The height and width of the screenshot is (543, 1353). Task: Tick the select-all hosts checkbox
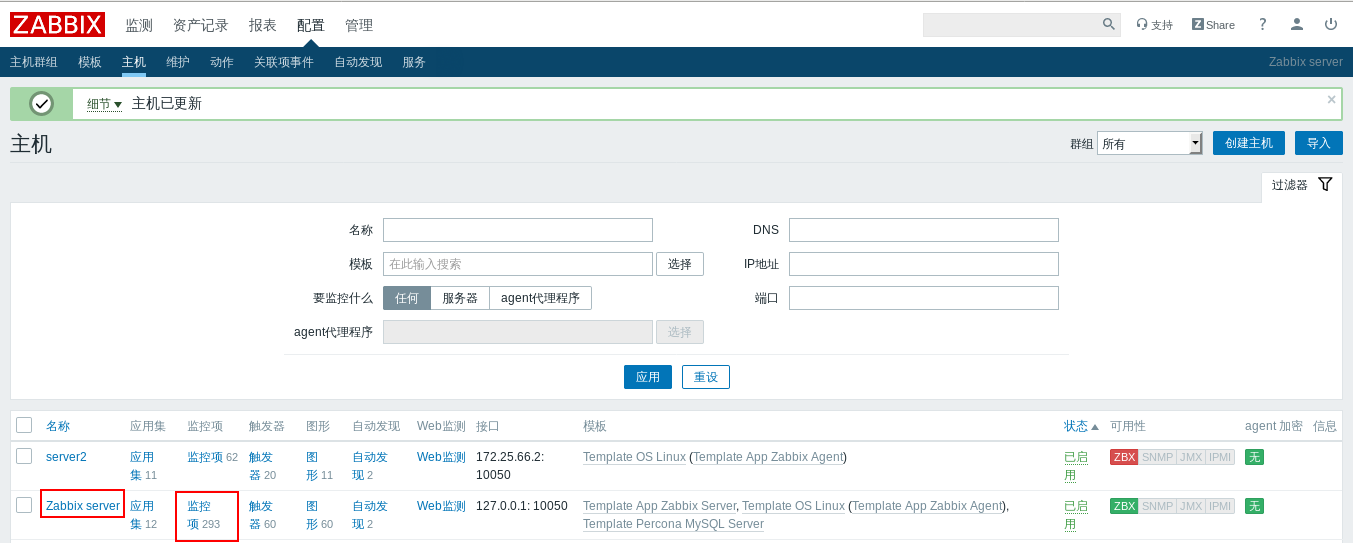(x=24, y=425)
